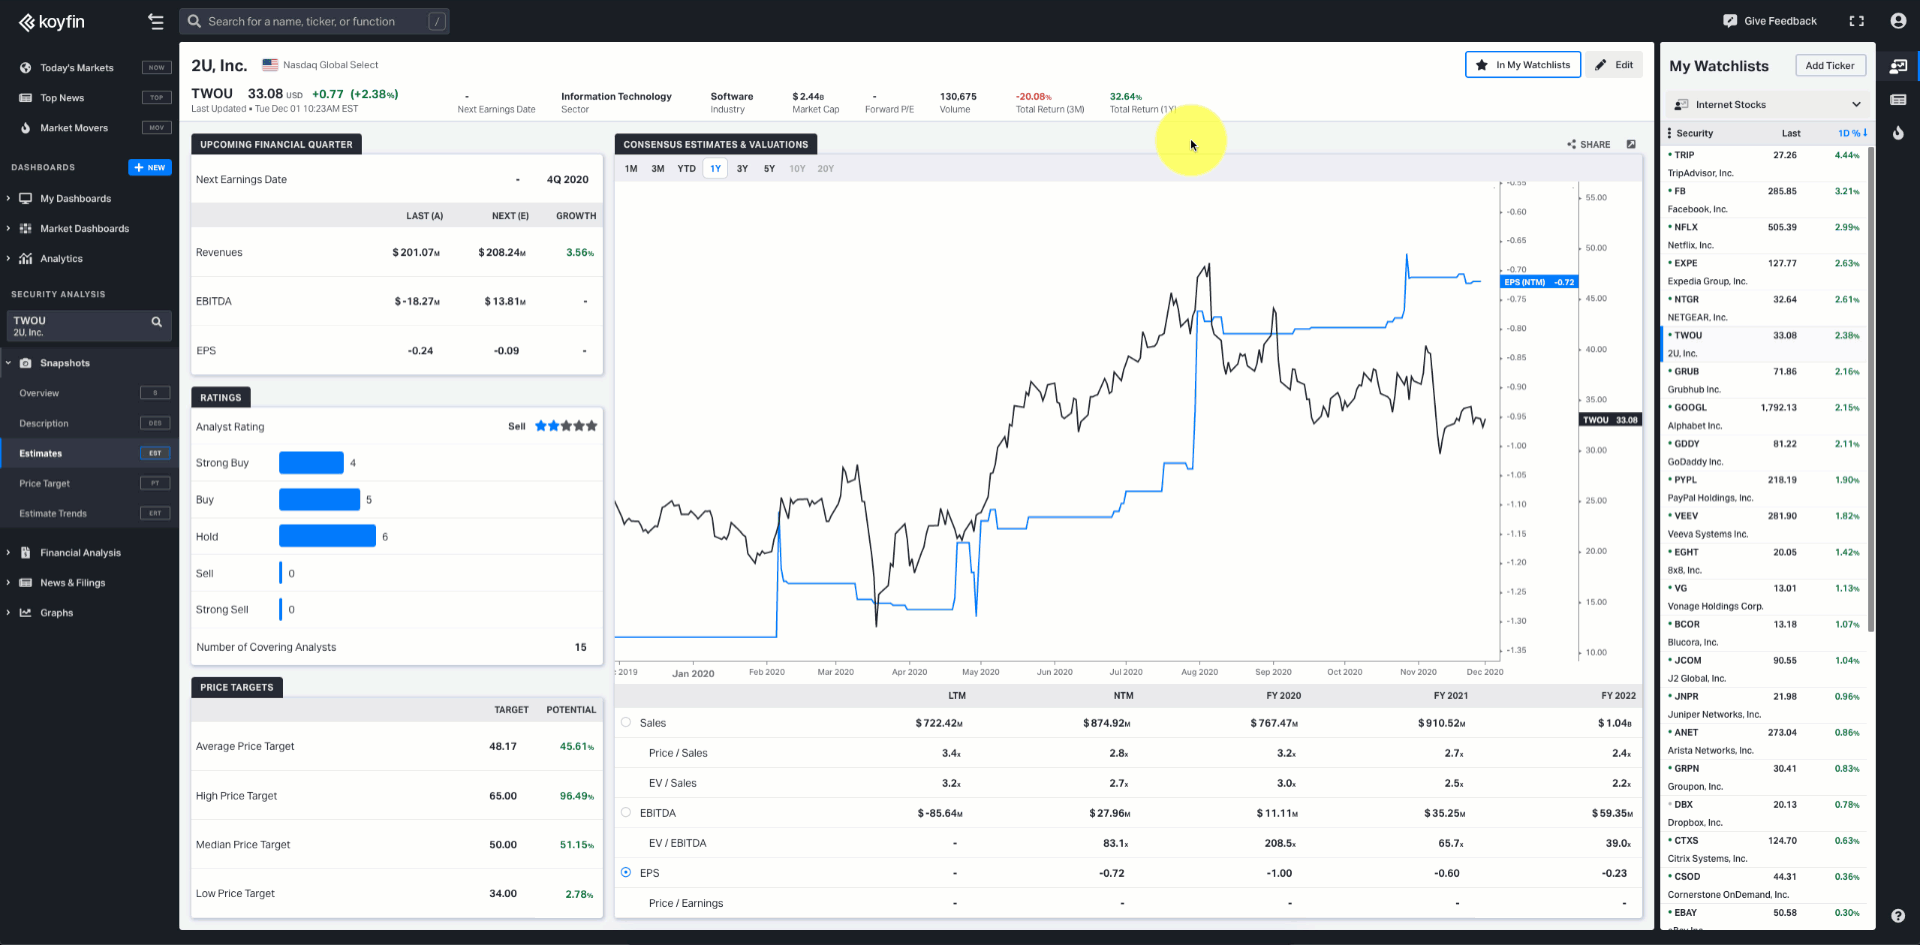Click the New dashboard button
This screenshot has height=945, width=1920.
pos(150,167)
